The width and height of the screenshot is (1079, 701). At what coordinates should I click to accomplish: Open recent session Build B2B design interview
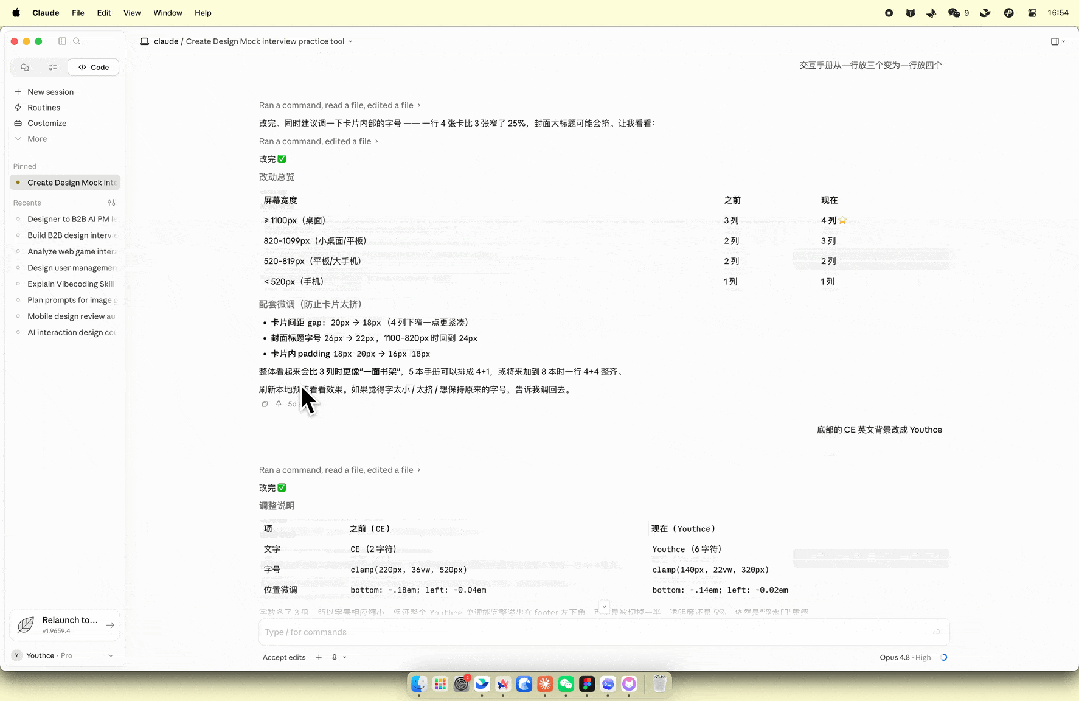(65, 235)
